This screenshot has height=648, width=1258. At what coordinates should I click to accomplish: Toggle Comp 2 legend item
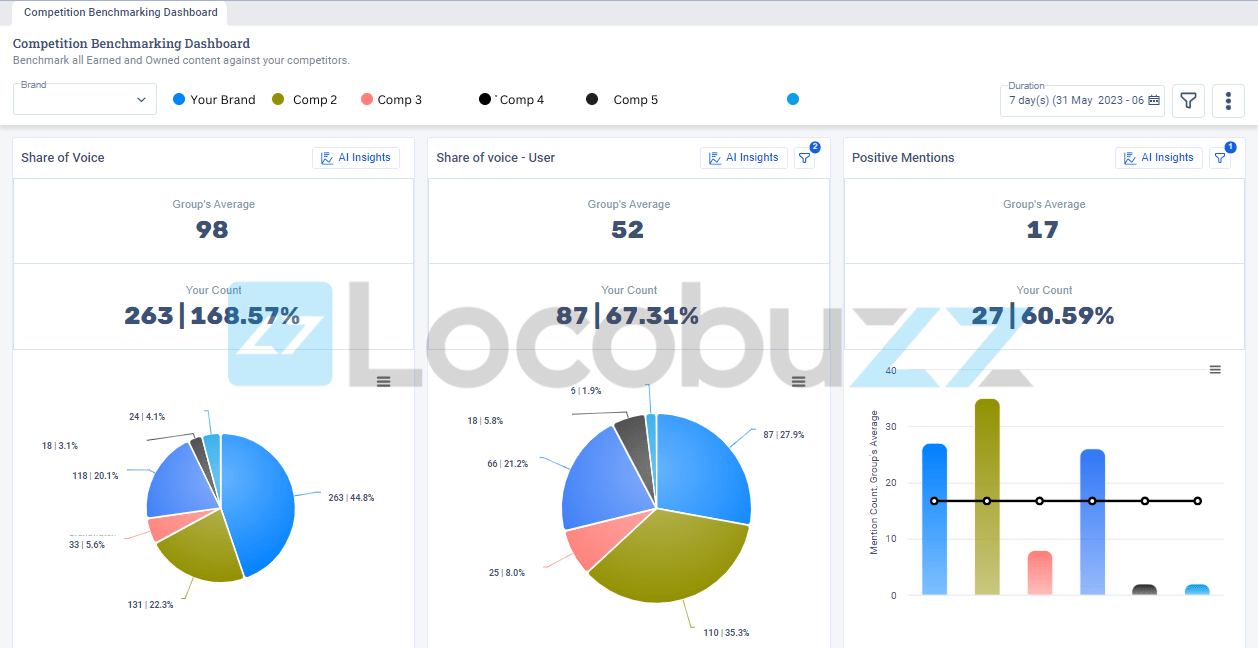304,100
